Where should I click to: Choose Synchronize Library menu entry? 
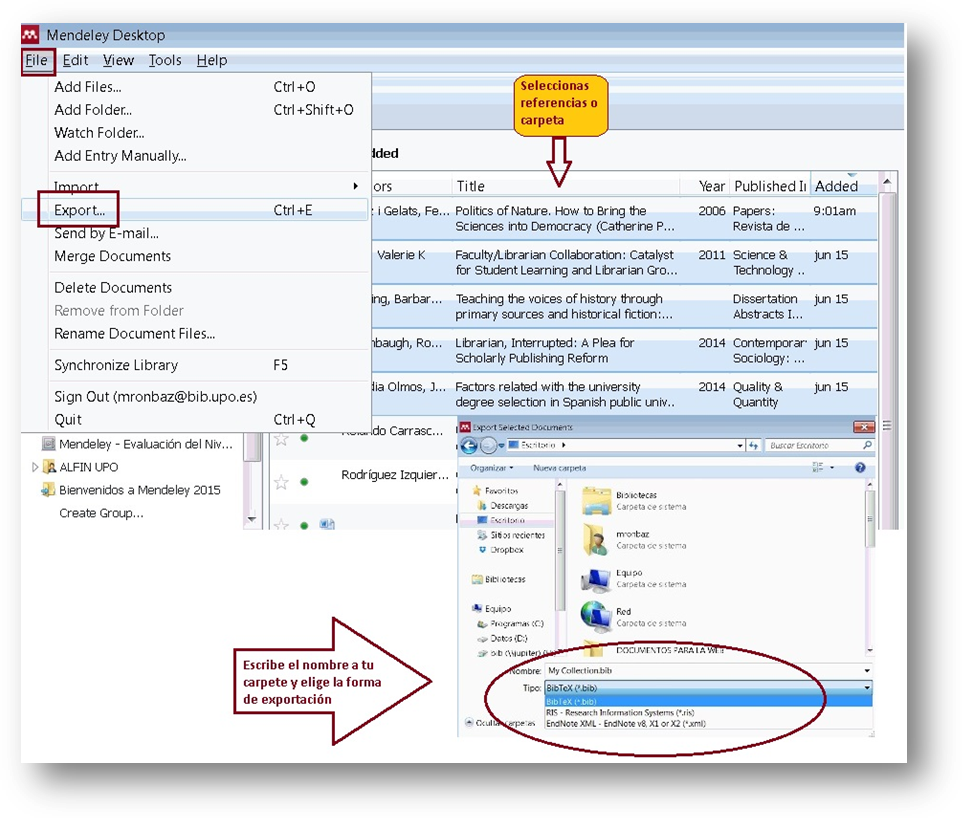point(196,365)
